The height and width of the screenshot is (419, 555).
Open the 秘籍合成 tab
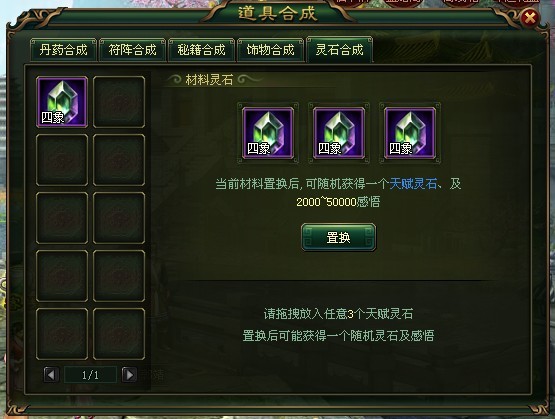pyautogui.click(x=201, y=50)
